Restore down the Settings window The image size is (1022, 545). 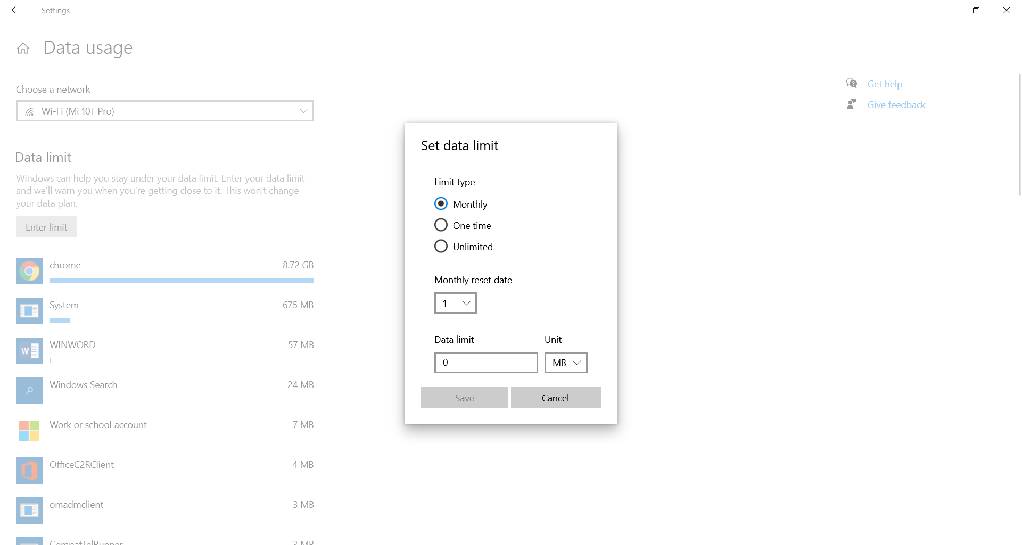coord(976,10)
